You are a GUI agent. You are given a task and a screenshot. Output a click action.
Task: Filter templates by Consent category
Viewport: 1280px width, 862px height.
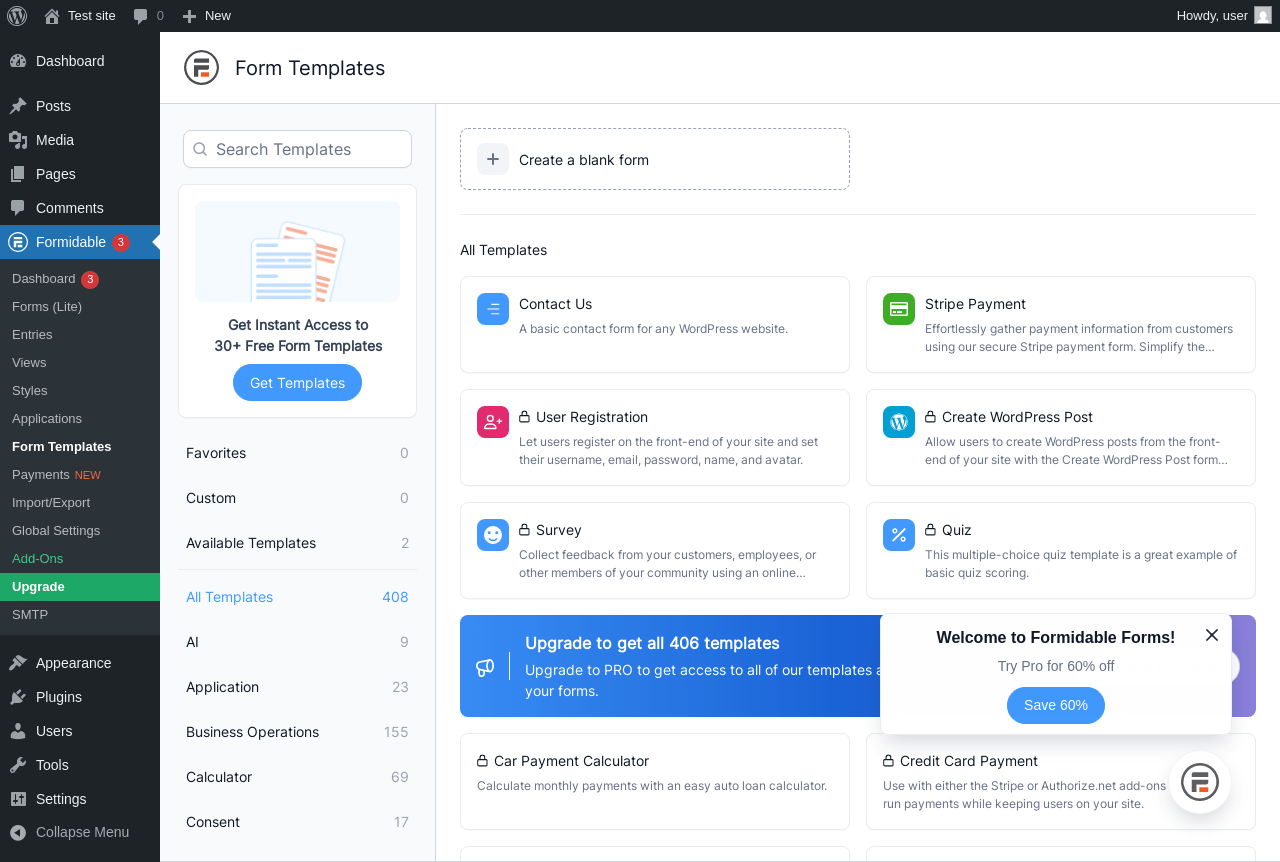297,822
